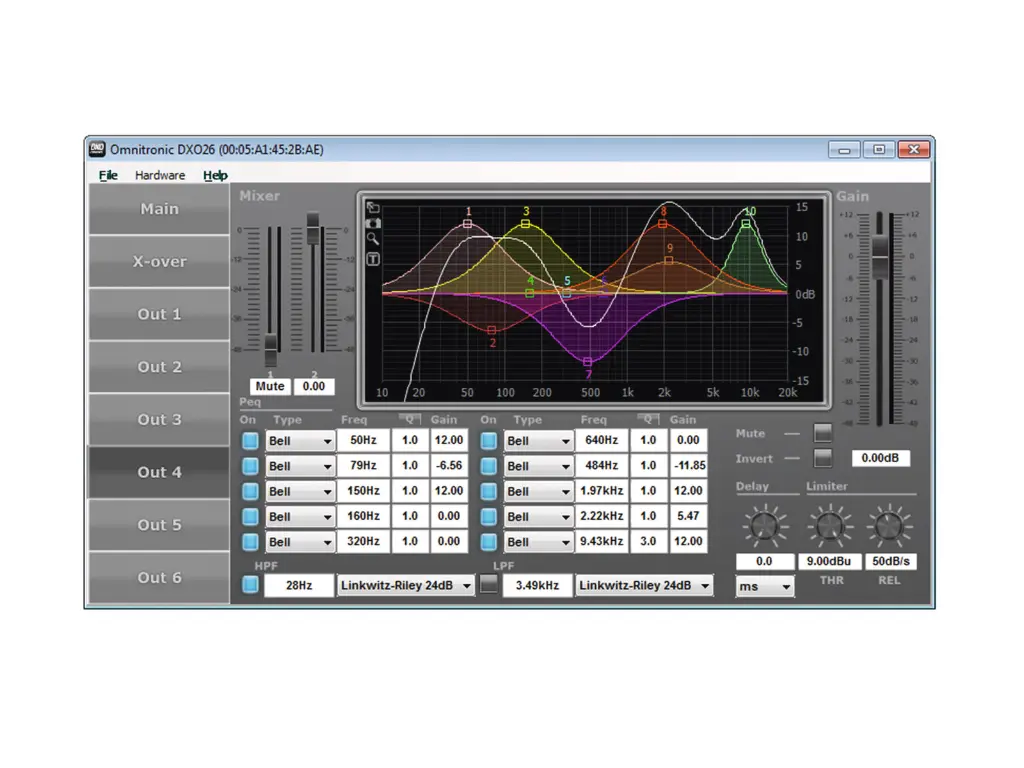Switch to the X-over tab

tap(159, 262)
